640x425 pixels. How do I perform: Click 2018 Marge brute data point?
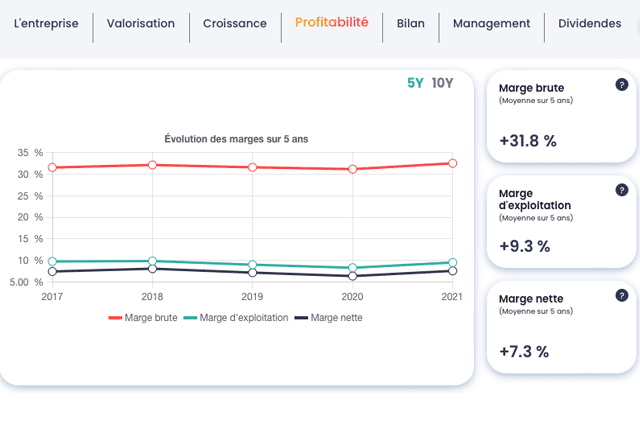coord(152,165)
